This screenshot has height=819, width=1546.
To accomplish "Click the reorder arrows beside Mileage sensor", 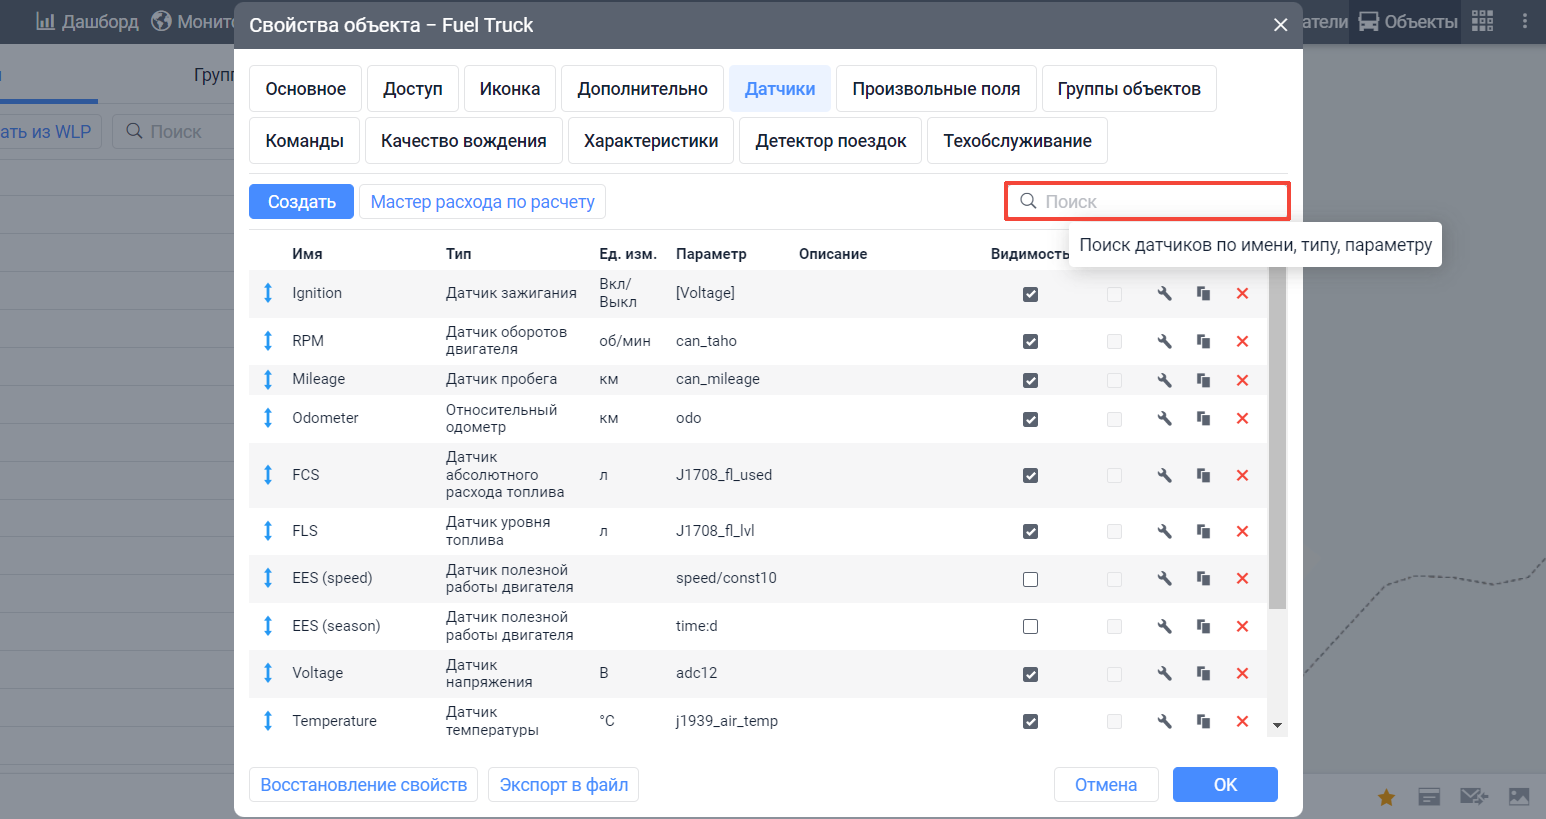I will click(x=268, y=379).
